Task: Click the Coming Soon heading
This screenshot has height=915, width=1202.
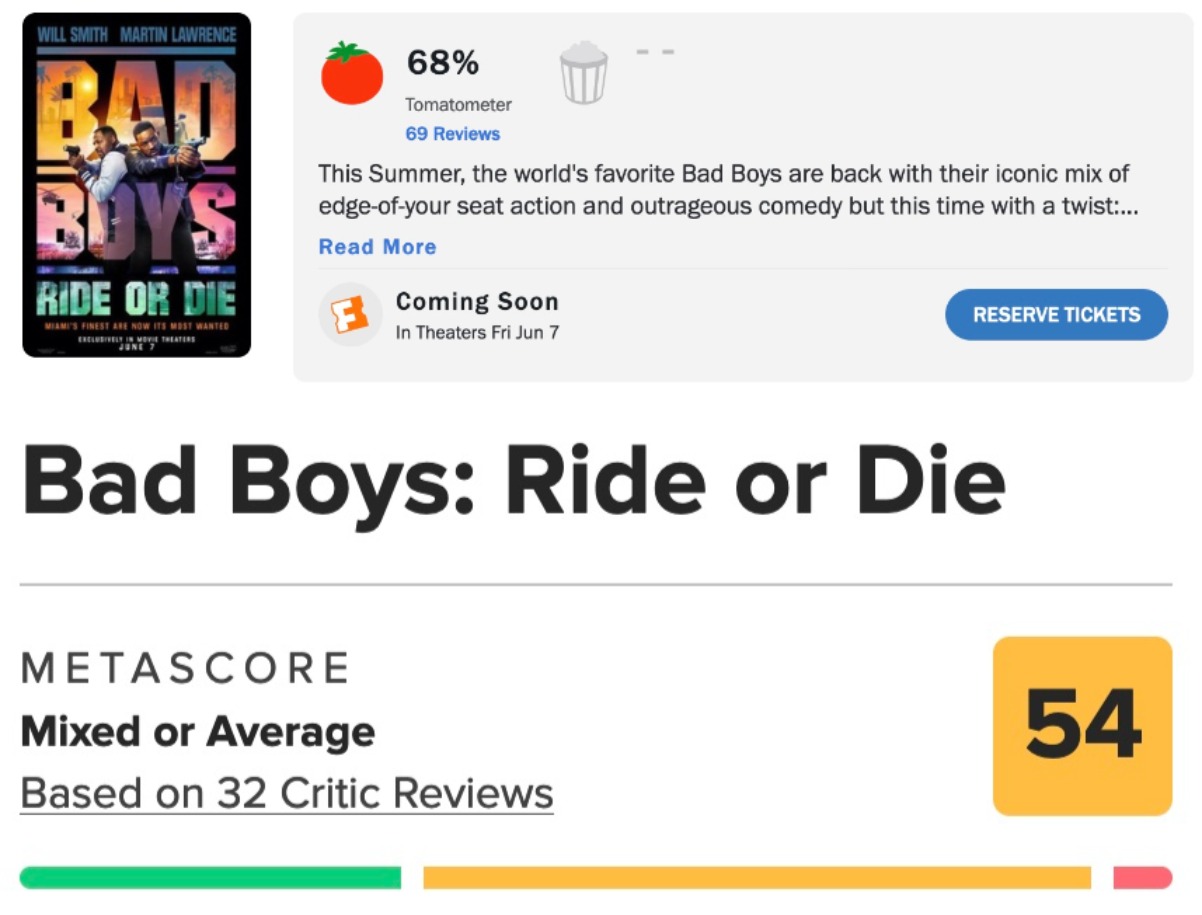Action: click(x=477, y=302)
